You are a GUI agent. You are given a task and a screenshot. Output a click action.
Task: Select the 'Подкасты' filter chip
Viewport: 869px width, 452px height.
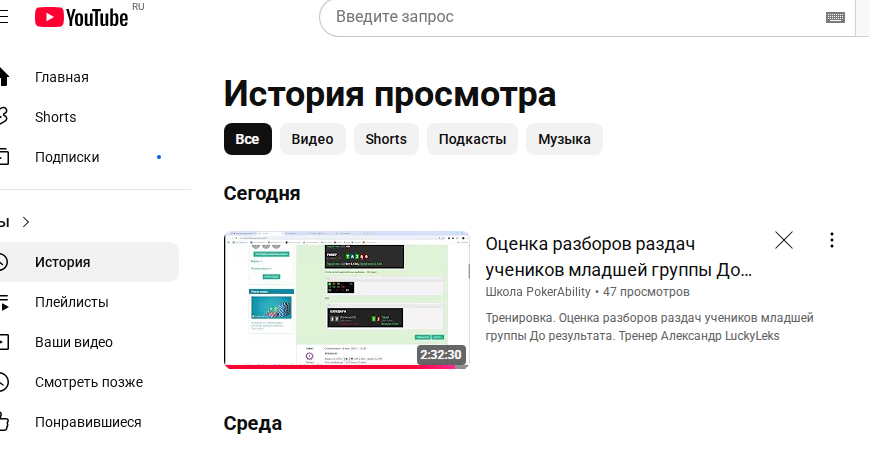[x=472, y=139]
